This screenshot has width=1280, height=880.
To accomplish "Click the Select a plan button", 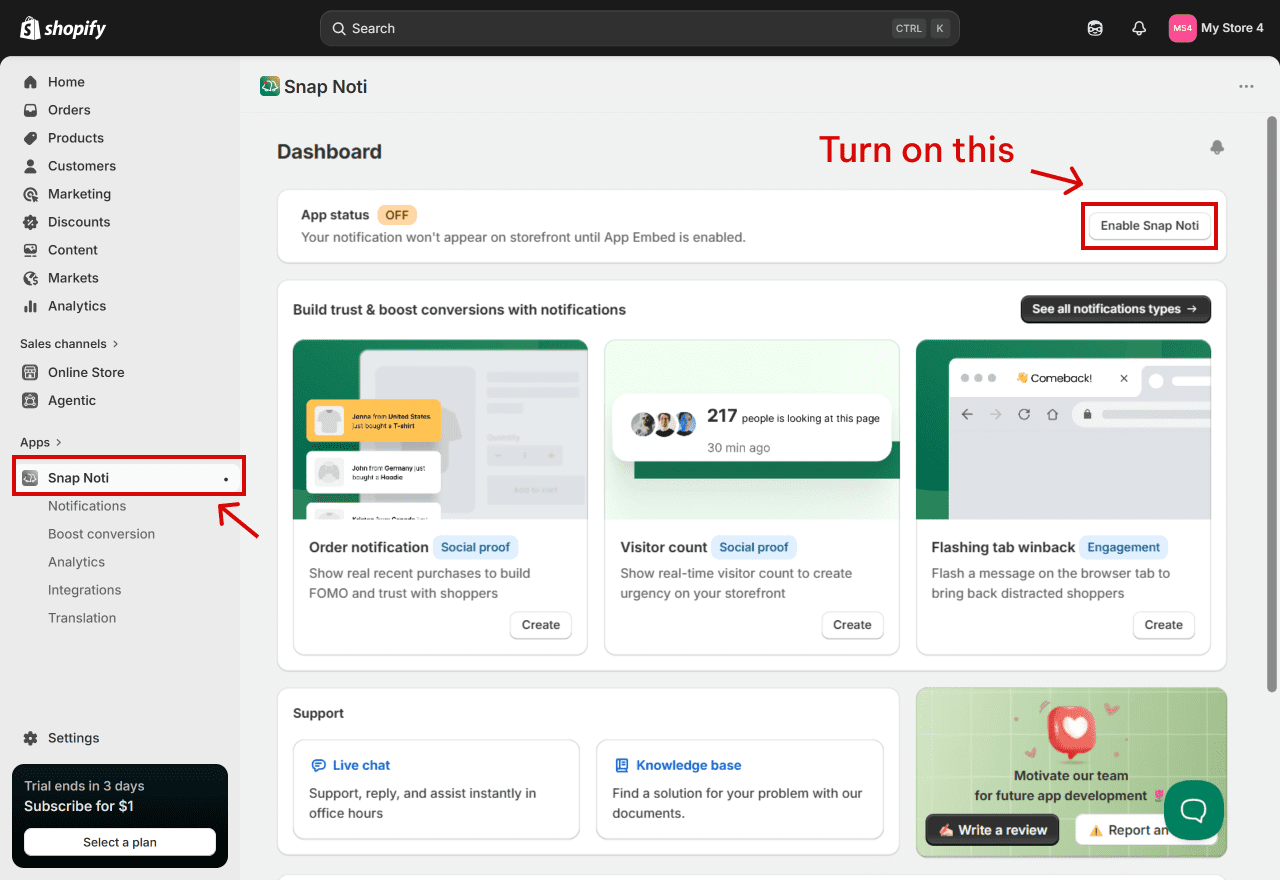I will [x=120, y=842].
